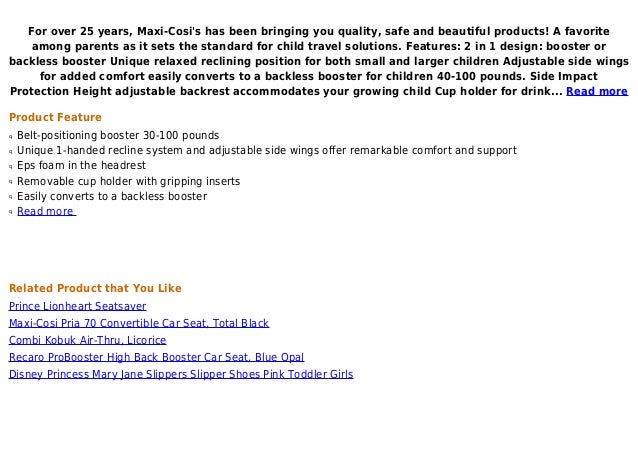Click the Eps foam in the headrest item
Image resolution: width=638 pixels, height=452 pixels.
81,166
